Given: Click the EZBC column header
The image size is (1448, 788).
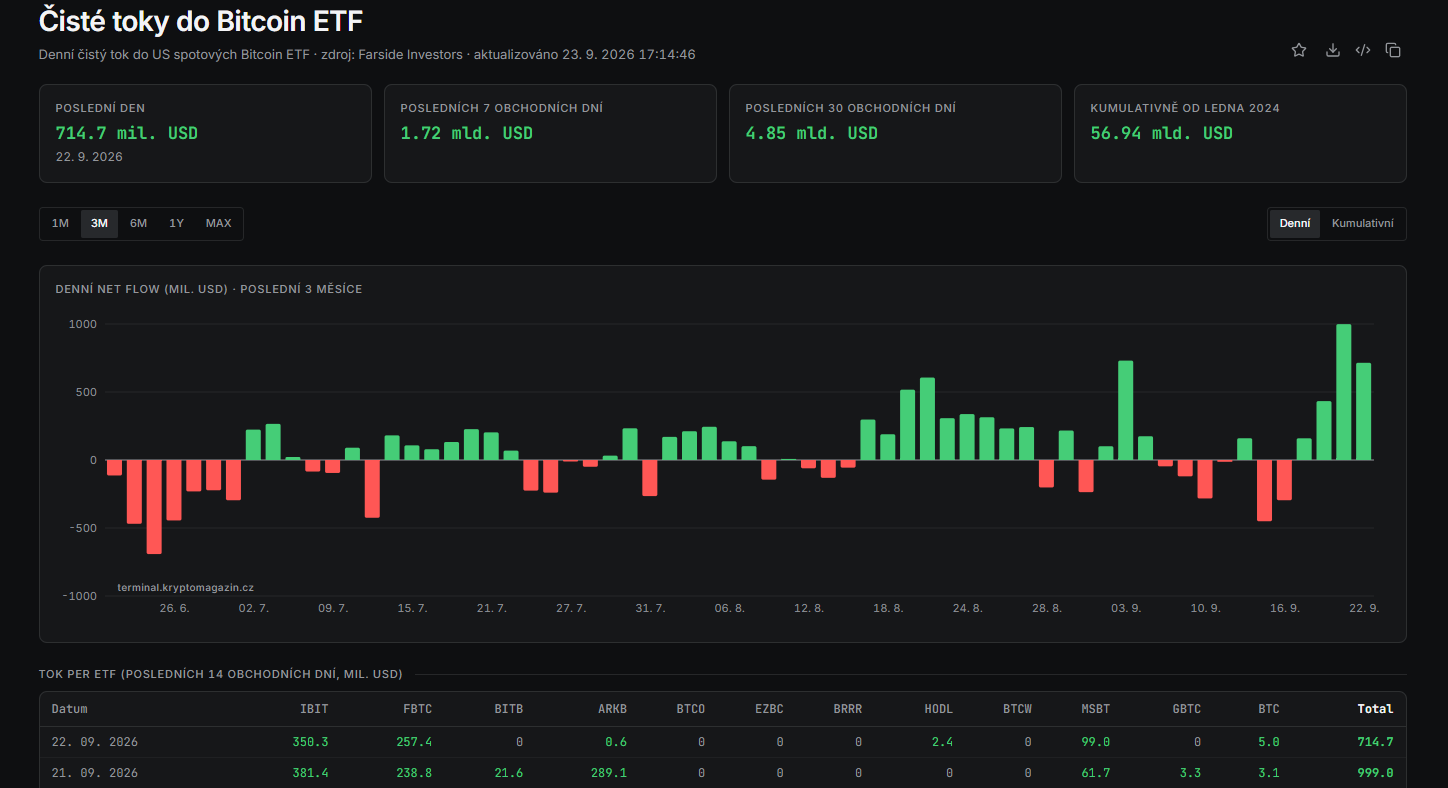Looking at the screenshot, I should pyautogui.click(x=769, y=709).
